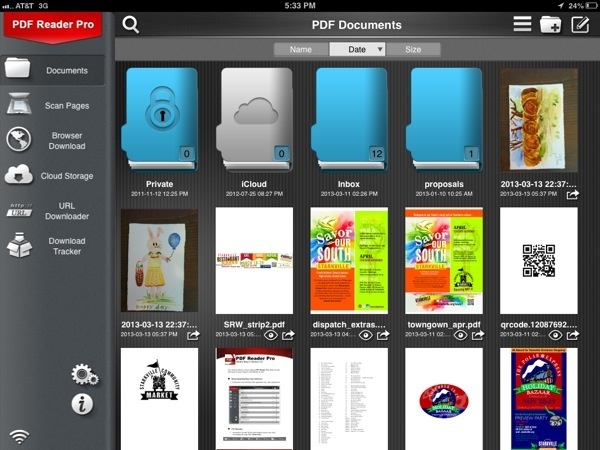
Task: Sort documents by Name
Action: 301,49
